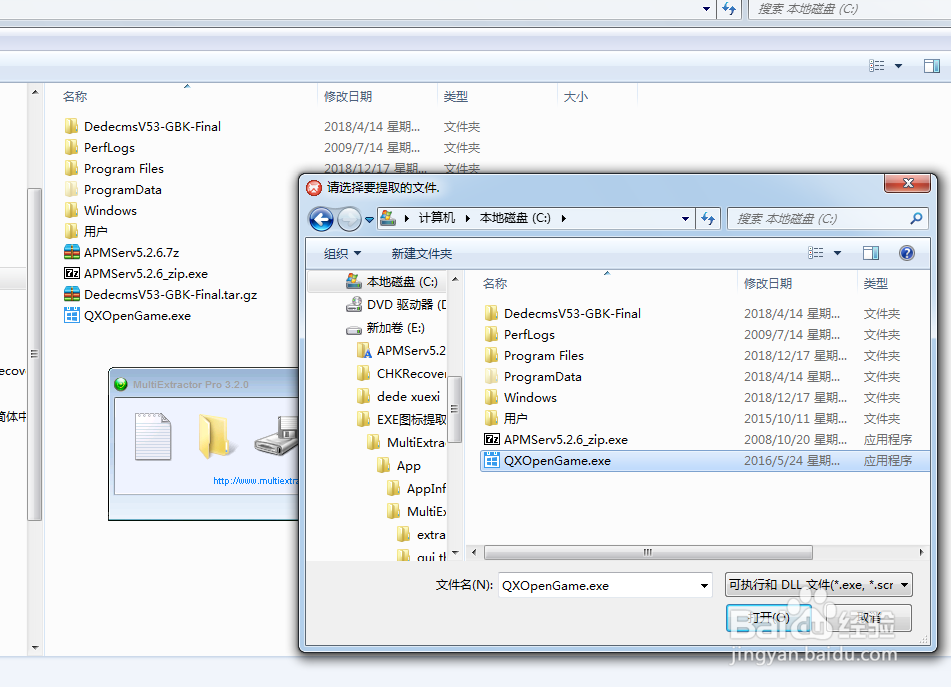Click 本地磁盘 (C:) in the dialog breadcrumb
The width and height of the screenshot is (951, 687).
[x=515, y=218]
